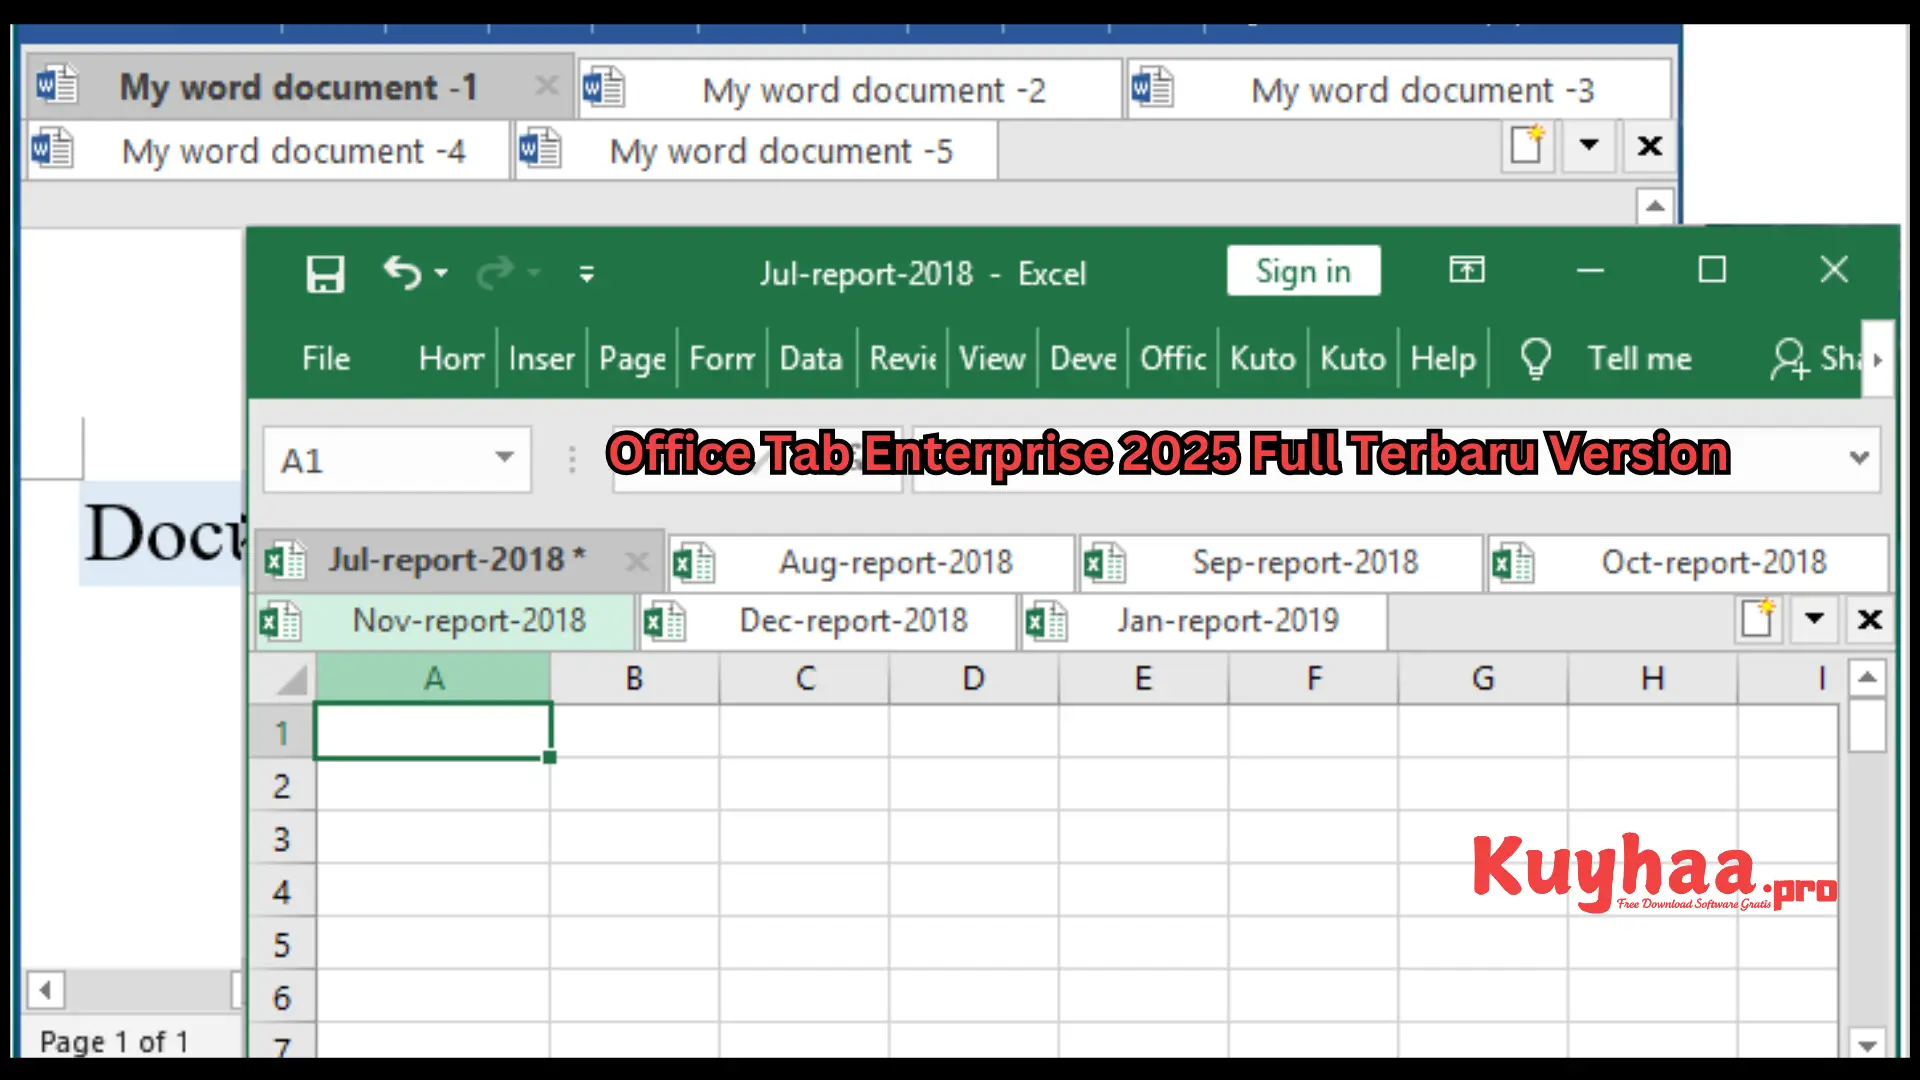Switch to the View ribbon tab
1920x1080 pixels.
991,357
